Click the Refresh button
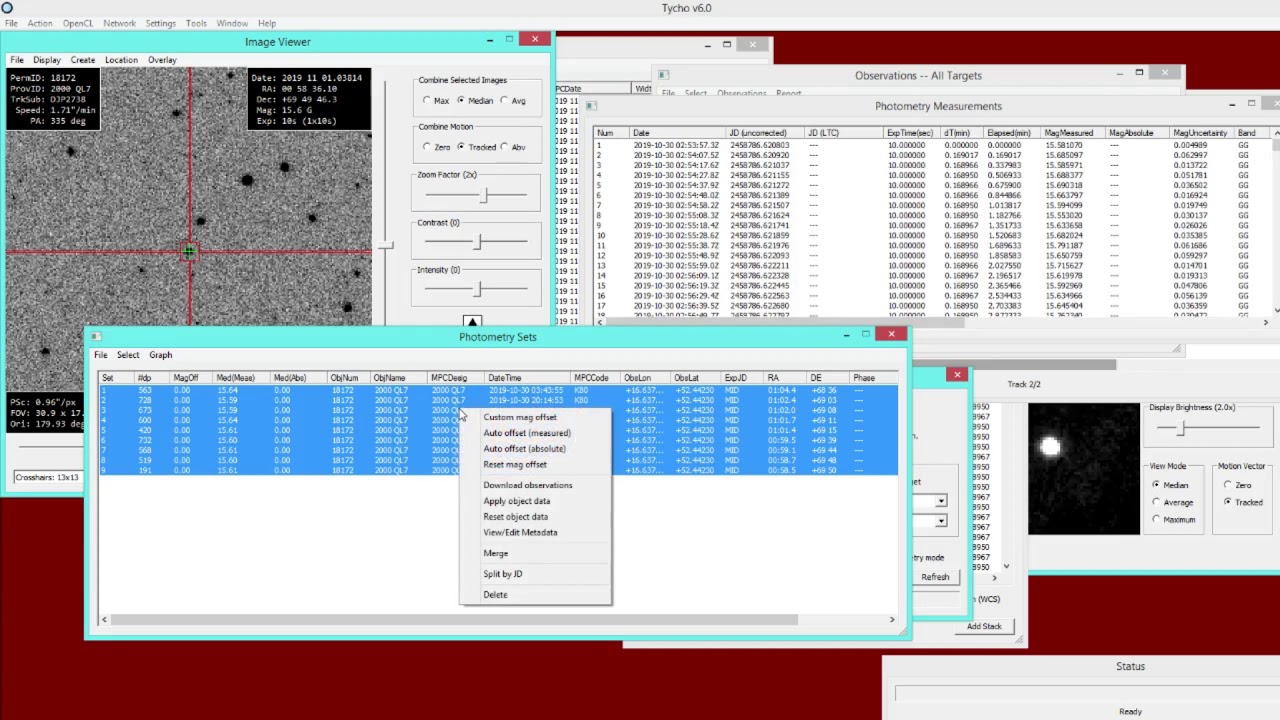 point(935,577)
